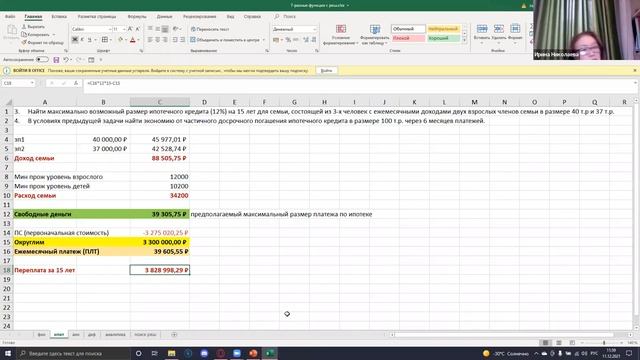Screen dimensions: 640x360
Task: Increase decimal places icon
Action: (x=305, y=40)
